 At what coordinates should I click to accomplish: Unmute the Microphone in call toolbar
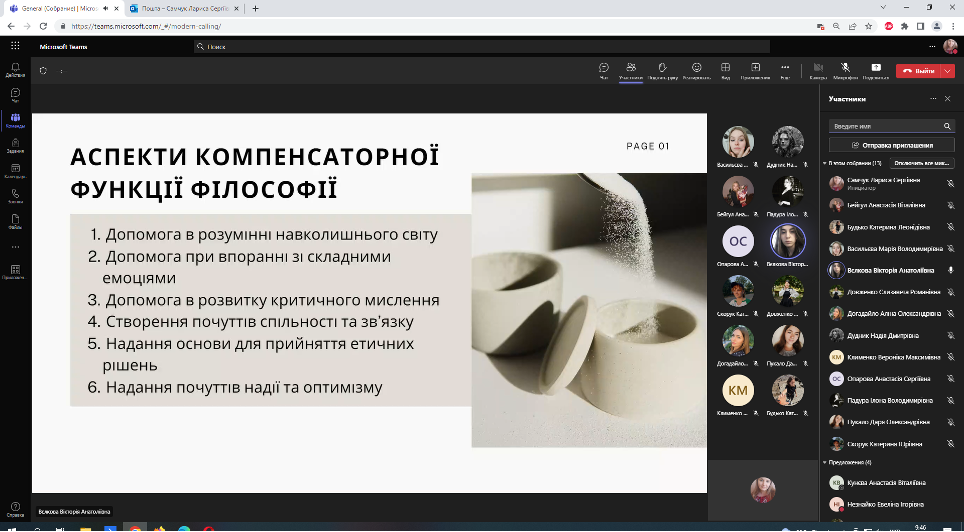[x=845, y=71]
